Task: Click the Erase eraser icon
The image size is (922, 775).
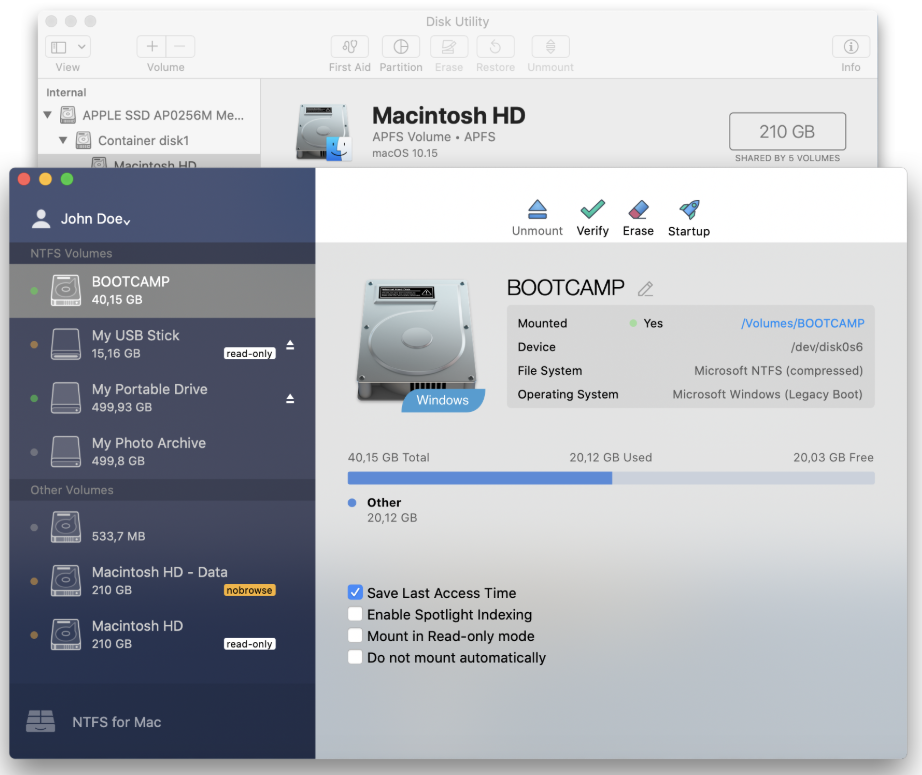Action: pos(638,209)
